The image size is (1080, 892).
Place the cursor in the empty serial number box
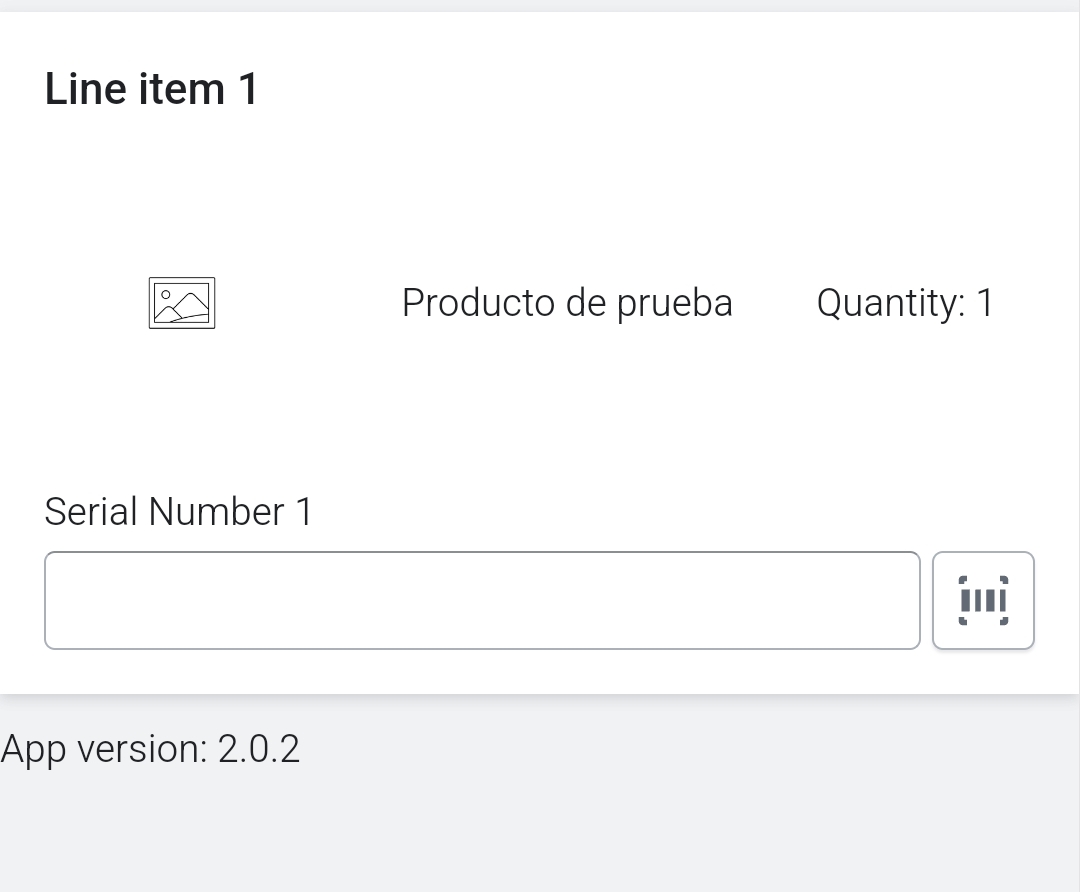tap(482, 600)
